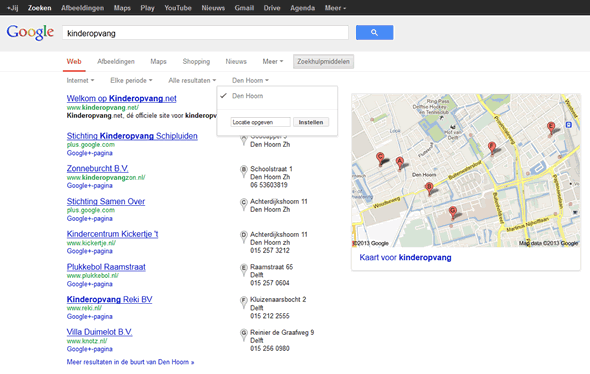Click marker C icon beside Achterdijkshoorn 11 Zh

[x=243, y=204]
